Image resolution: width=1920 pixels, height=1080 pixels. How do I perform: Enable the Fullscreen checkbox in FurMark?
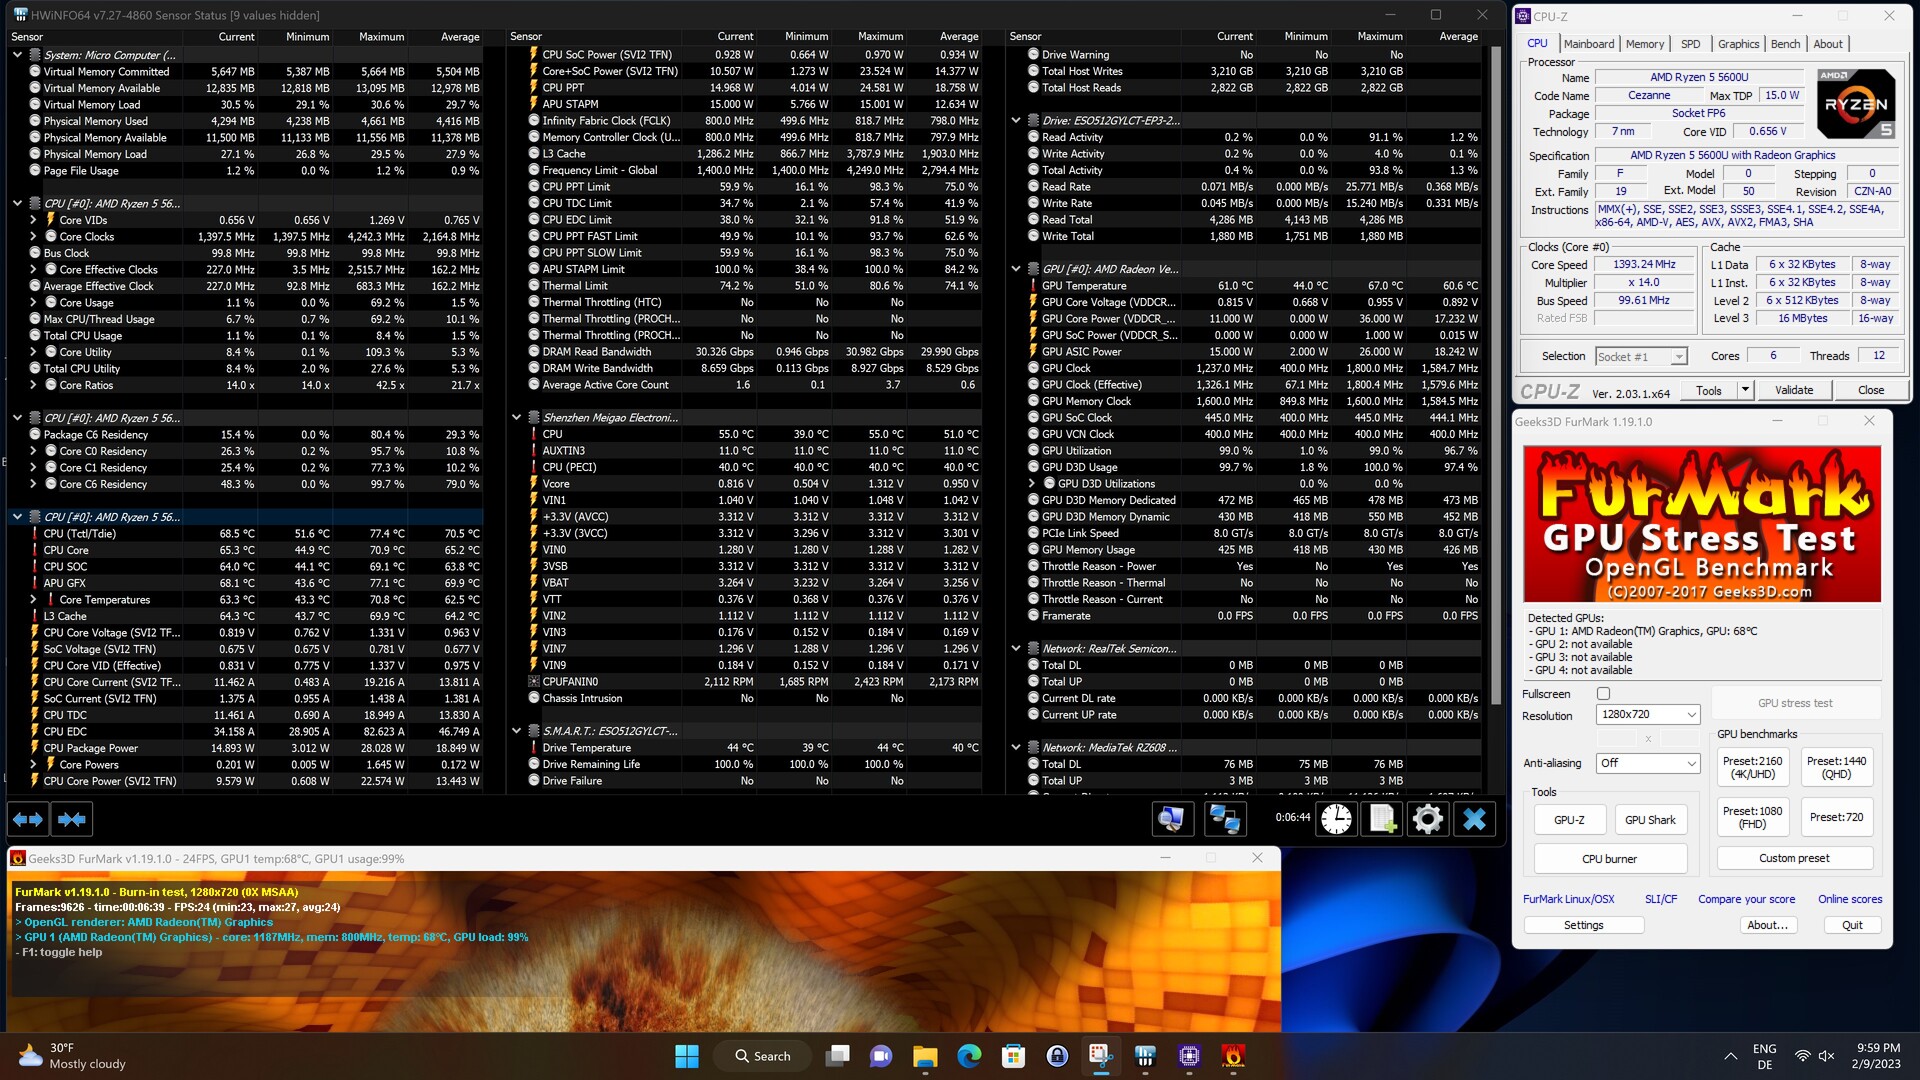click(x=1604, y=694)
